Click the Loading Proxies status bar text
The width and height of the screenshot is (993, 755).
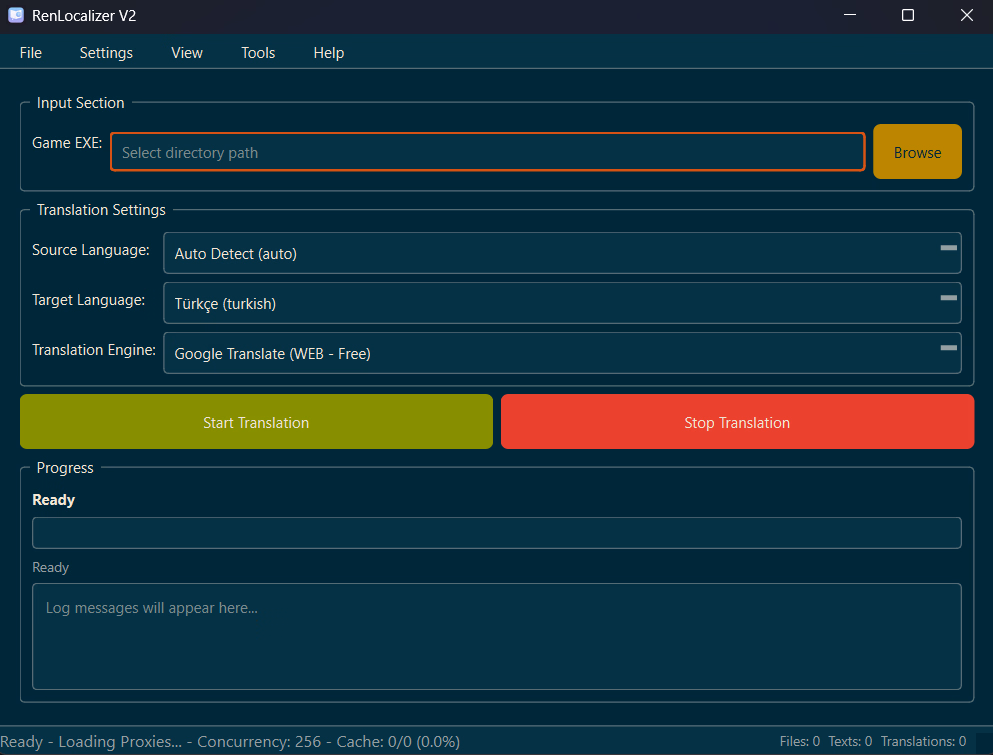(x=120, y=742)
